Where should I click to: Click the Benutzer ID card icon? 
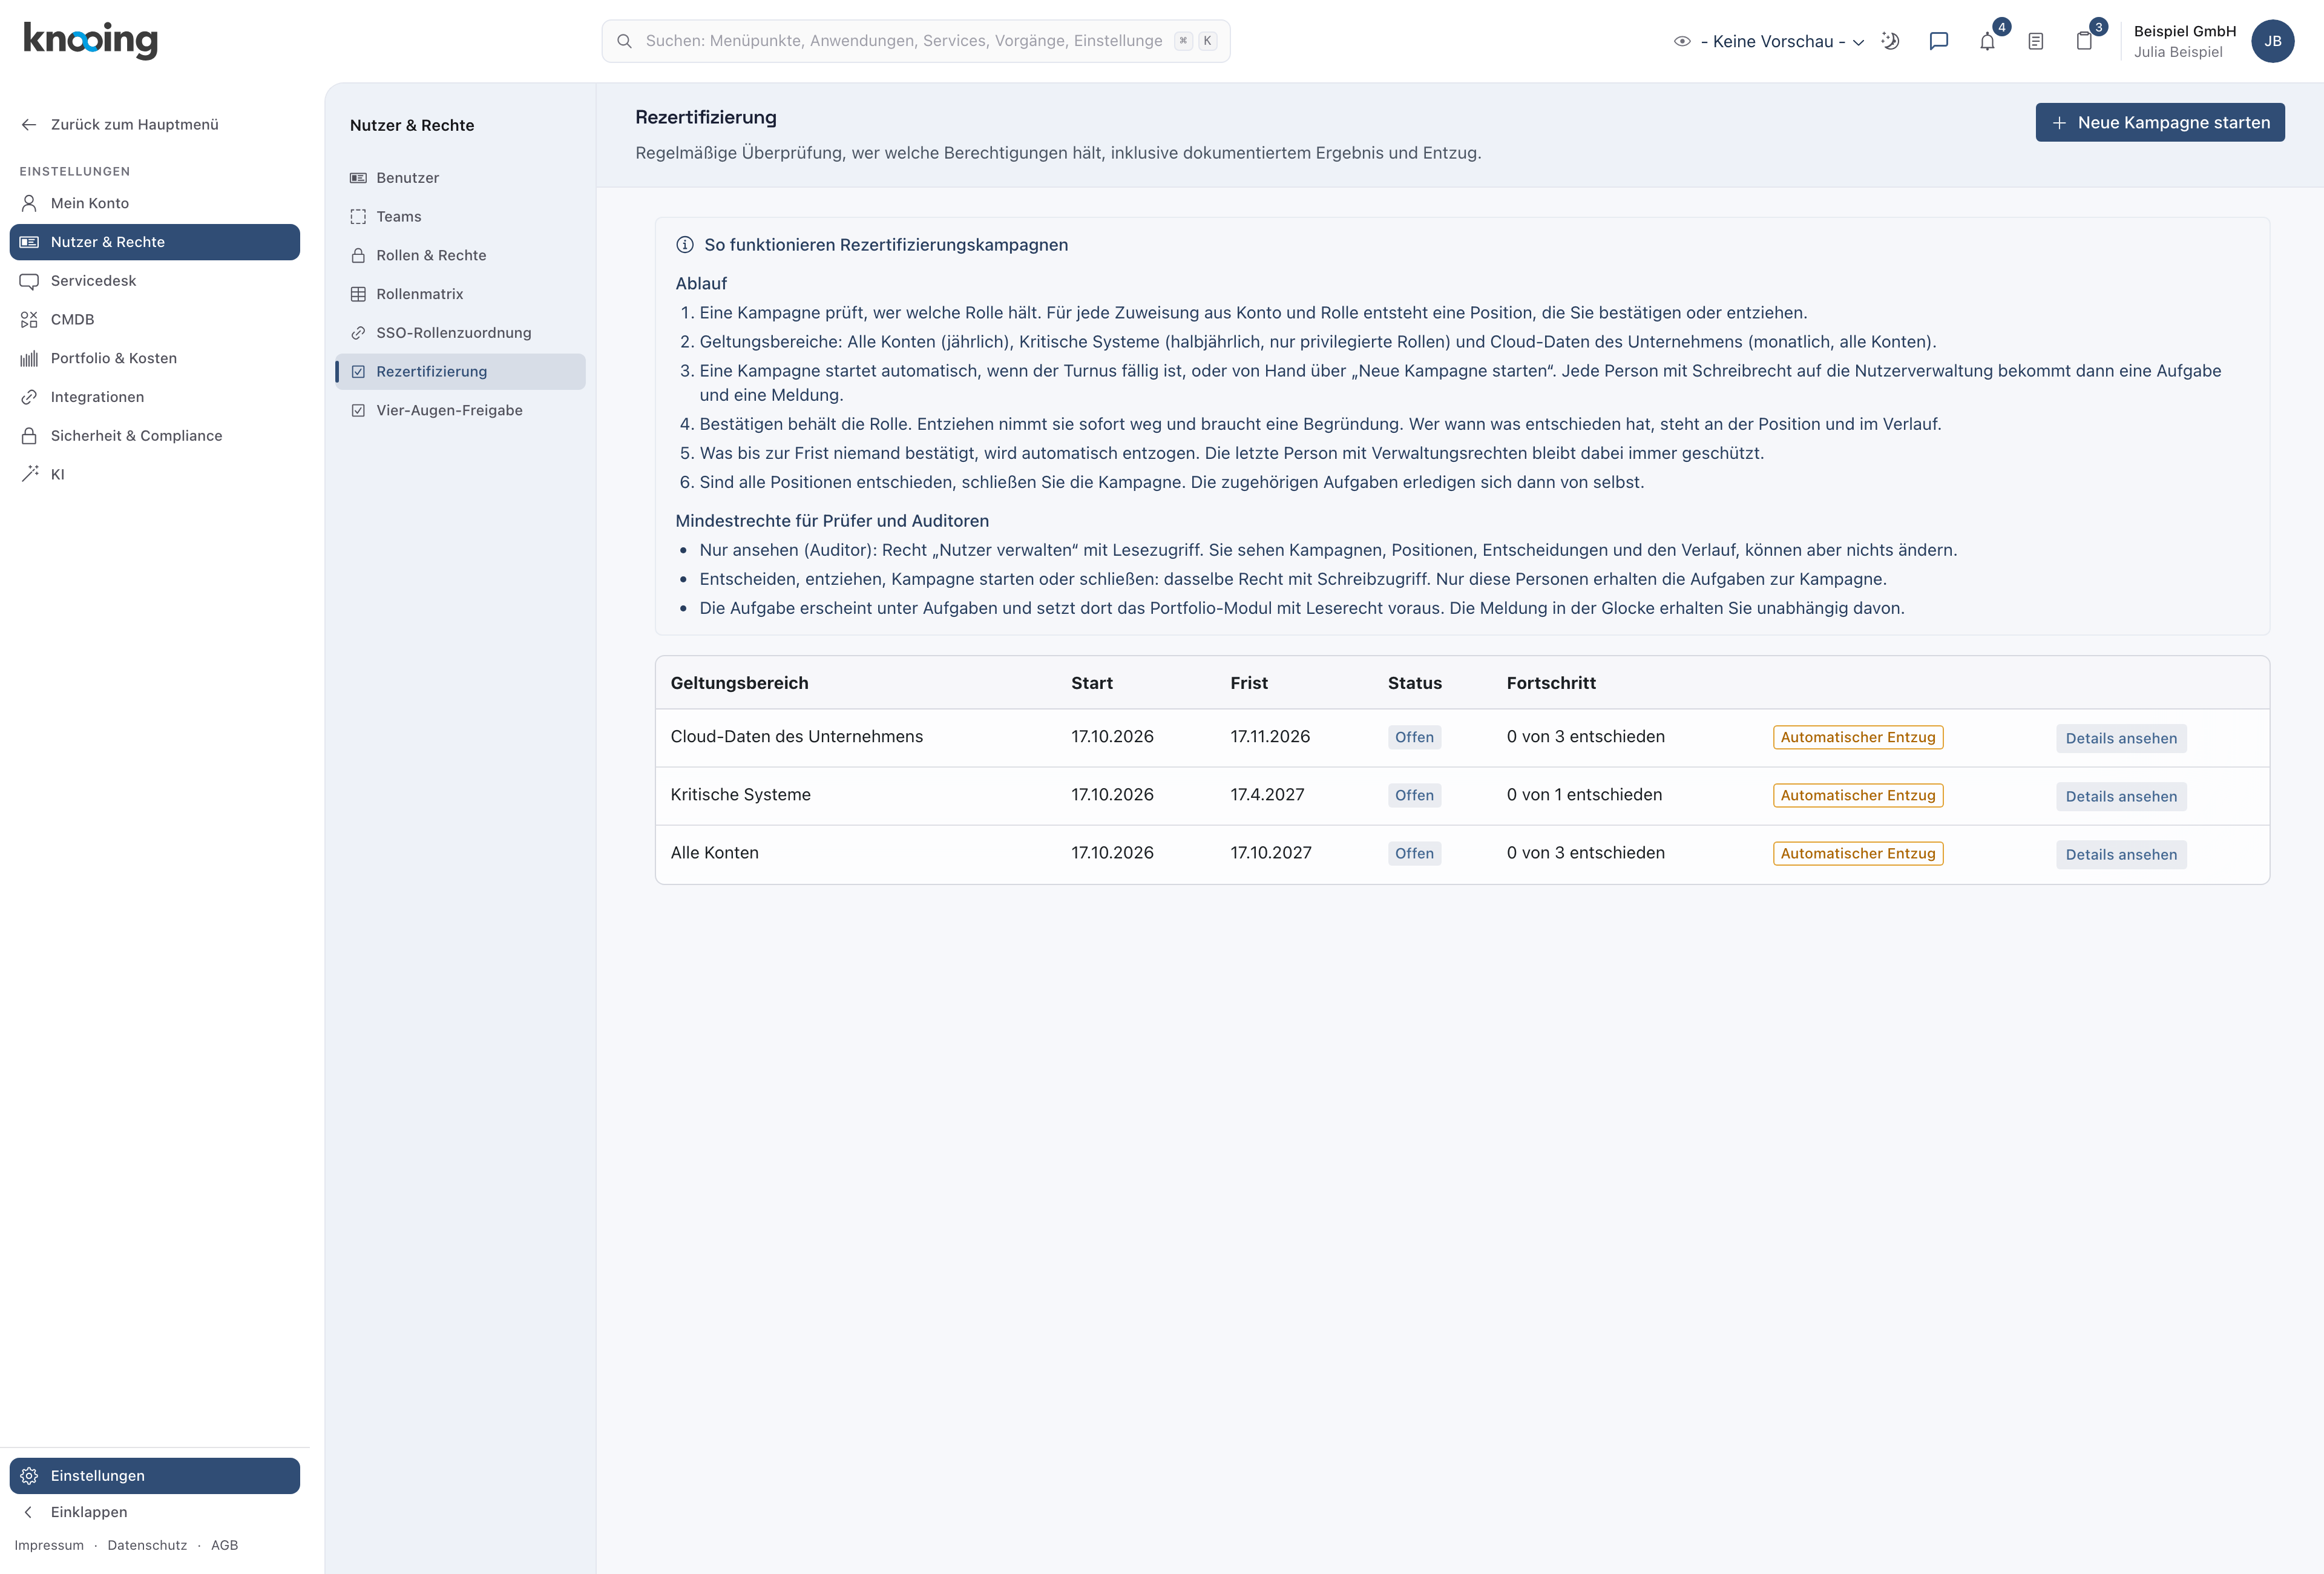pos(358,178)
